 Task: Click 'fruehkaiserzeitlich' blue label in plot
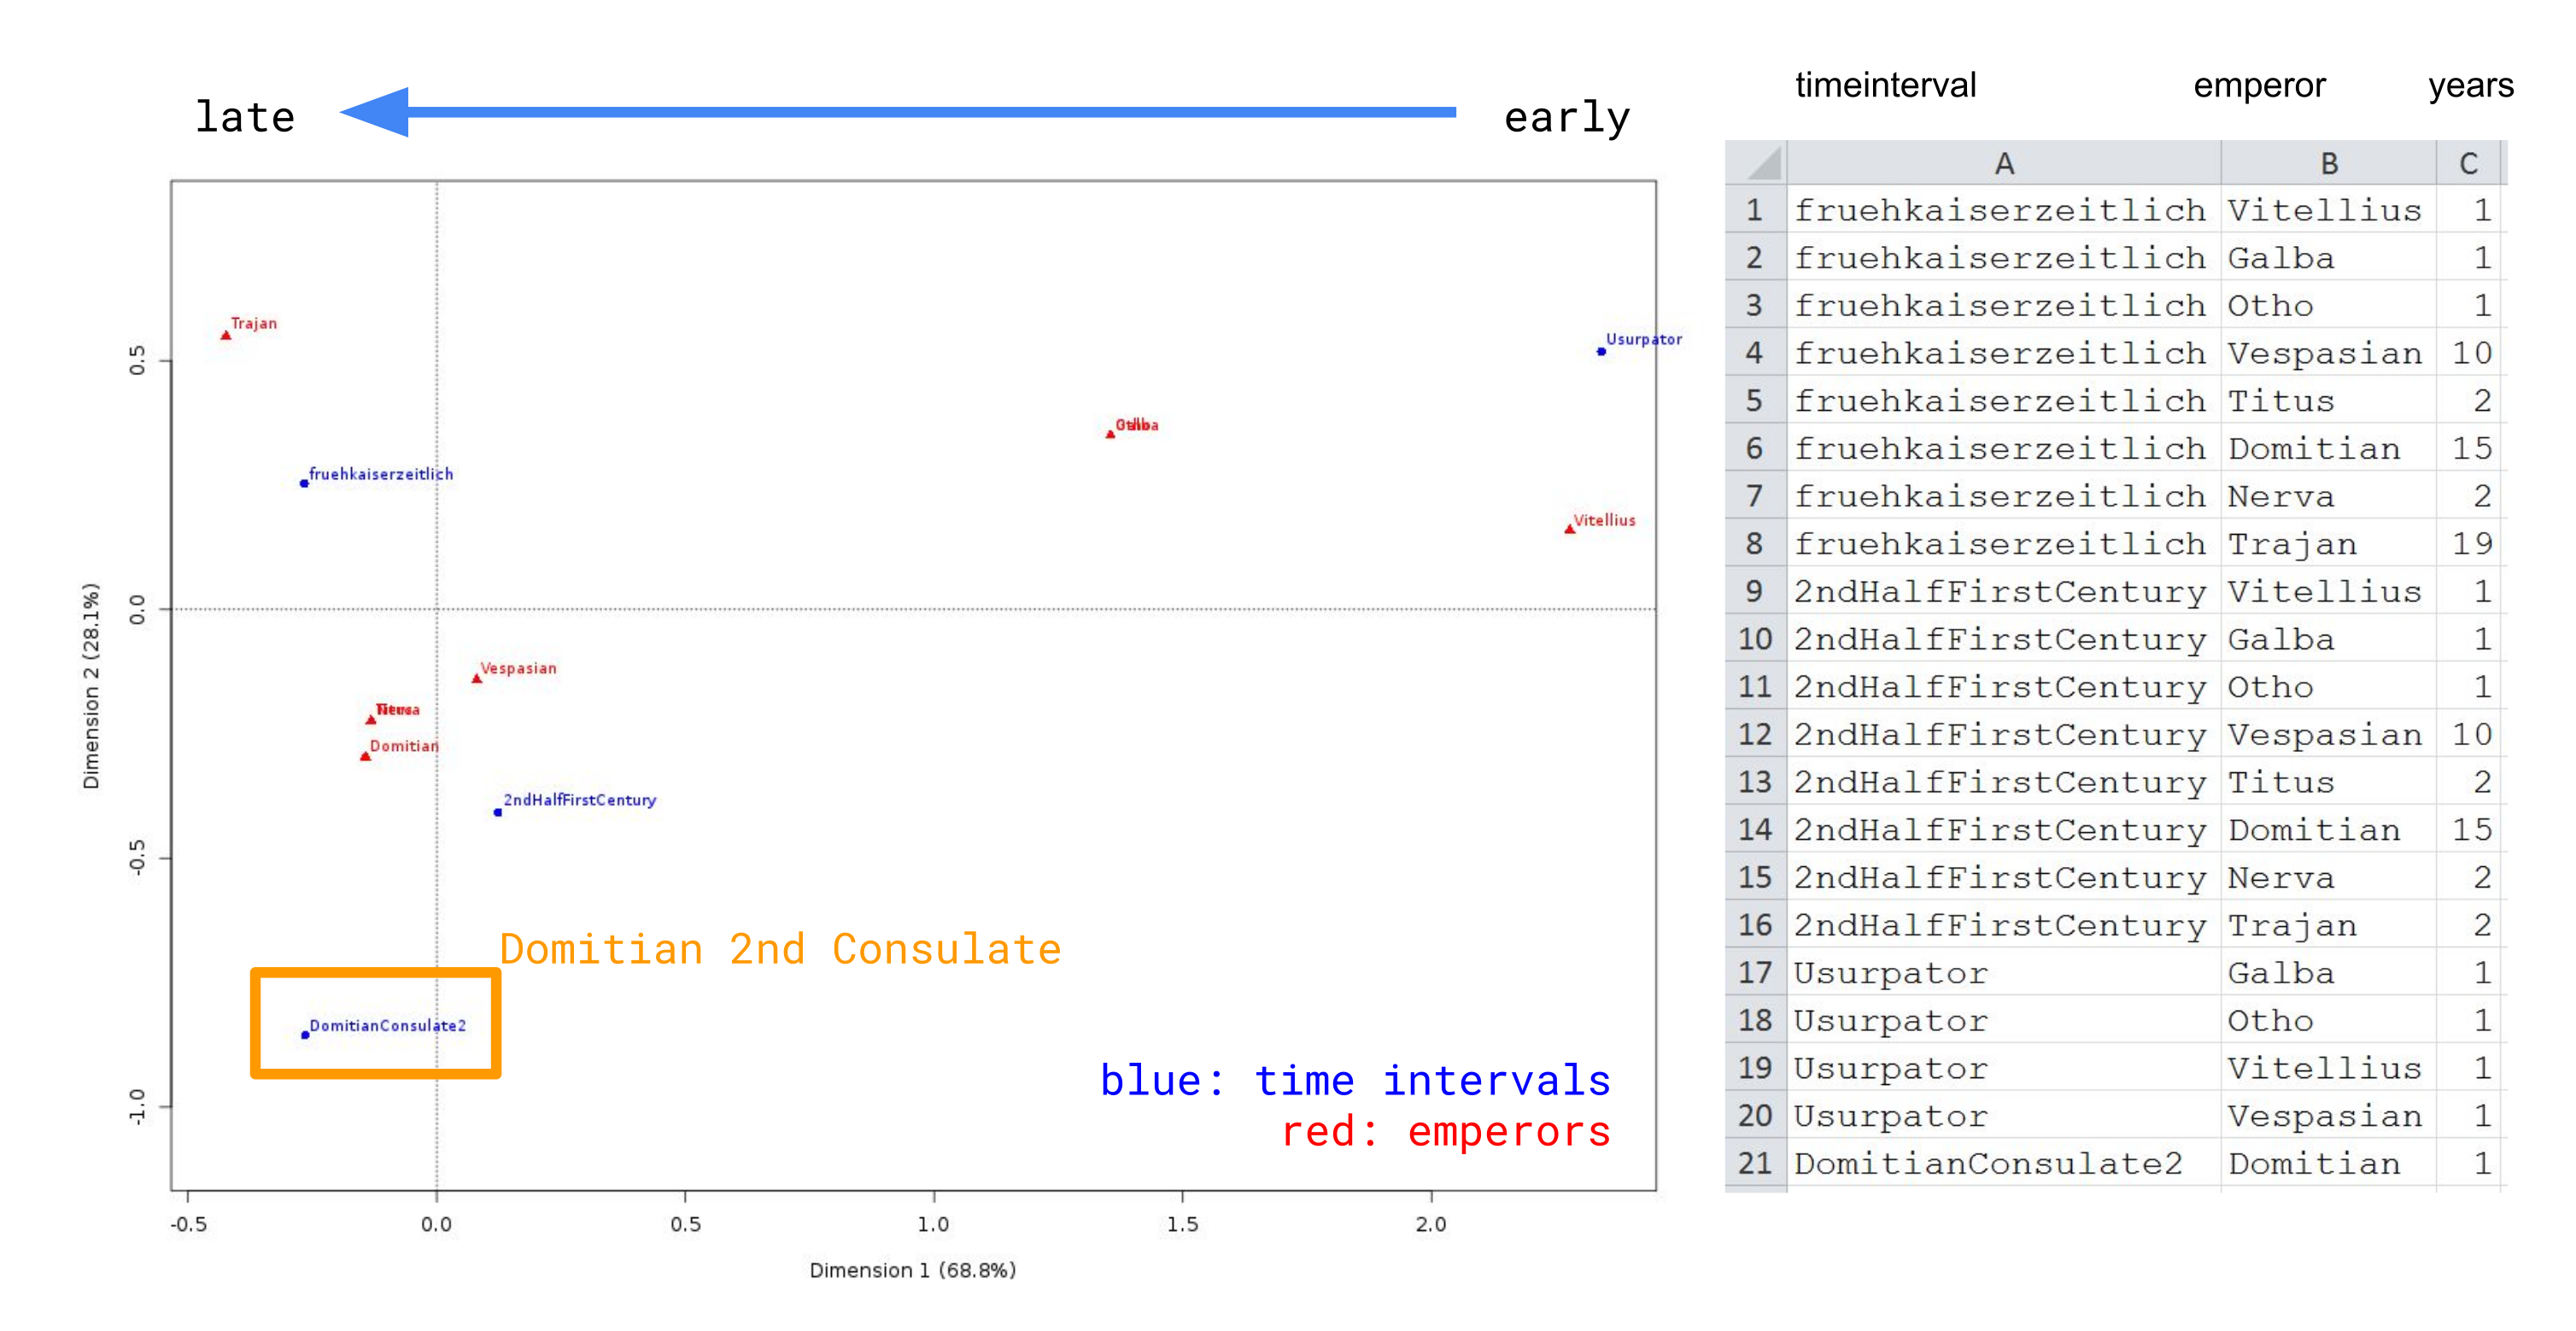(381, 474)
